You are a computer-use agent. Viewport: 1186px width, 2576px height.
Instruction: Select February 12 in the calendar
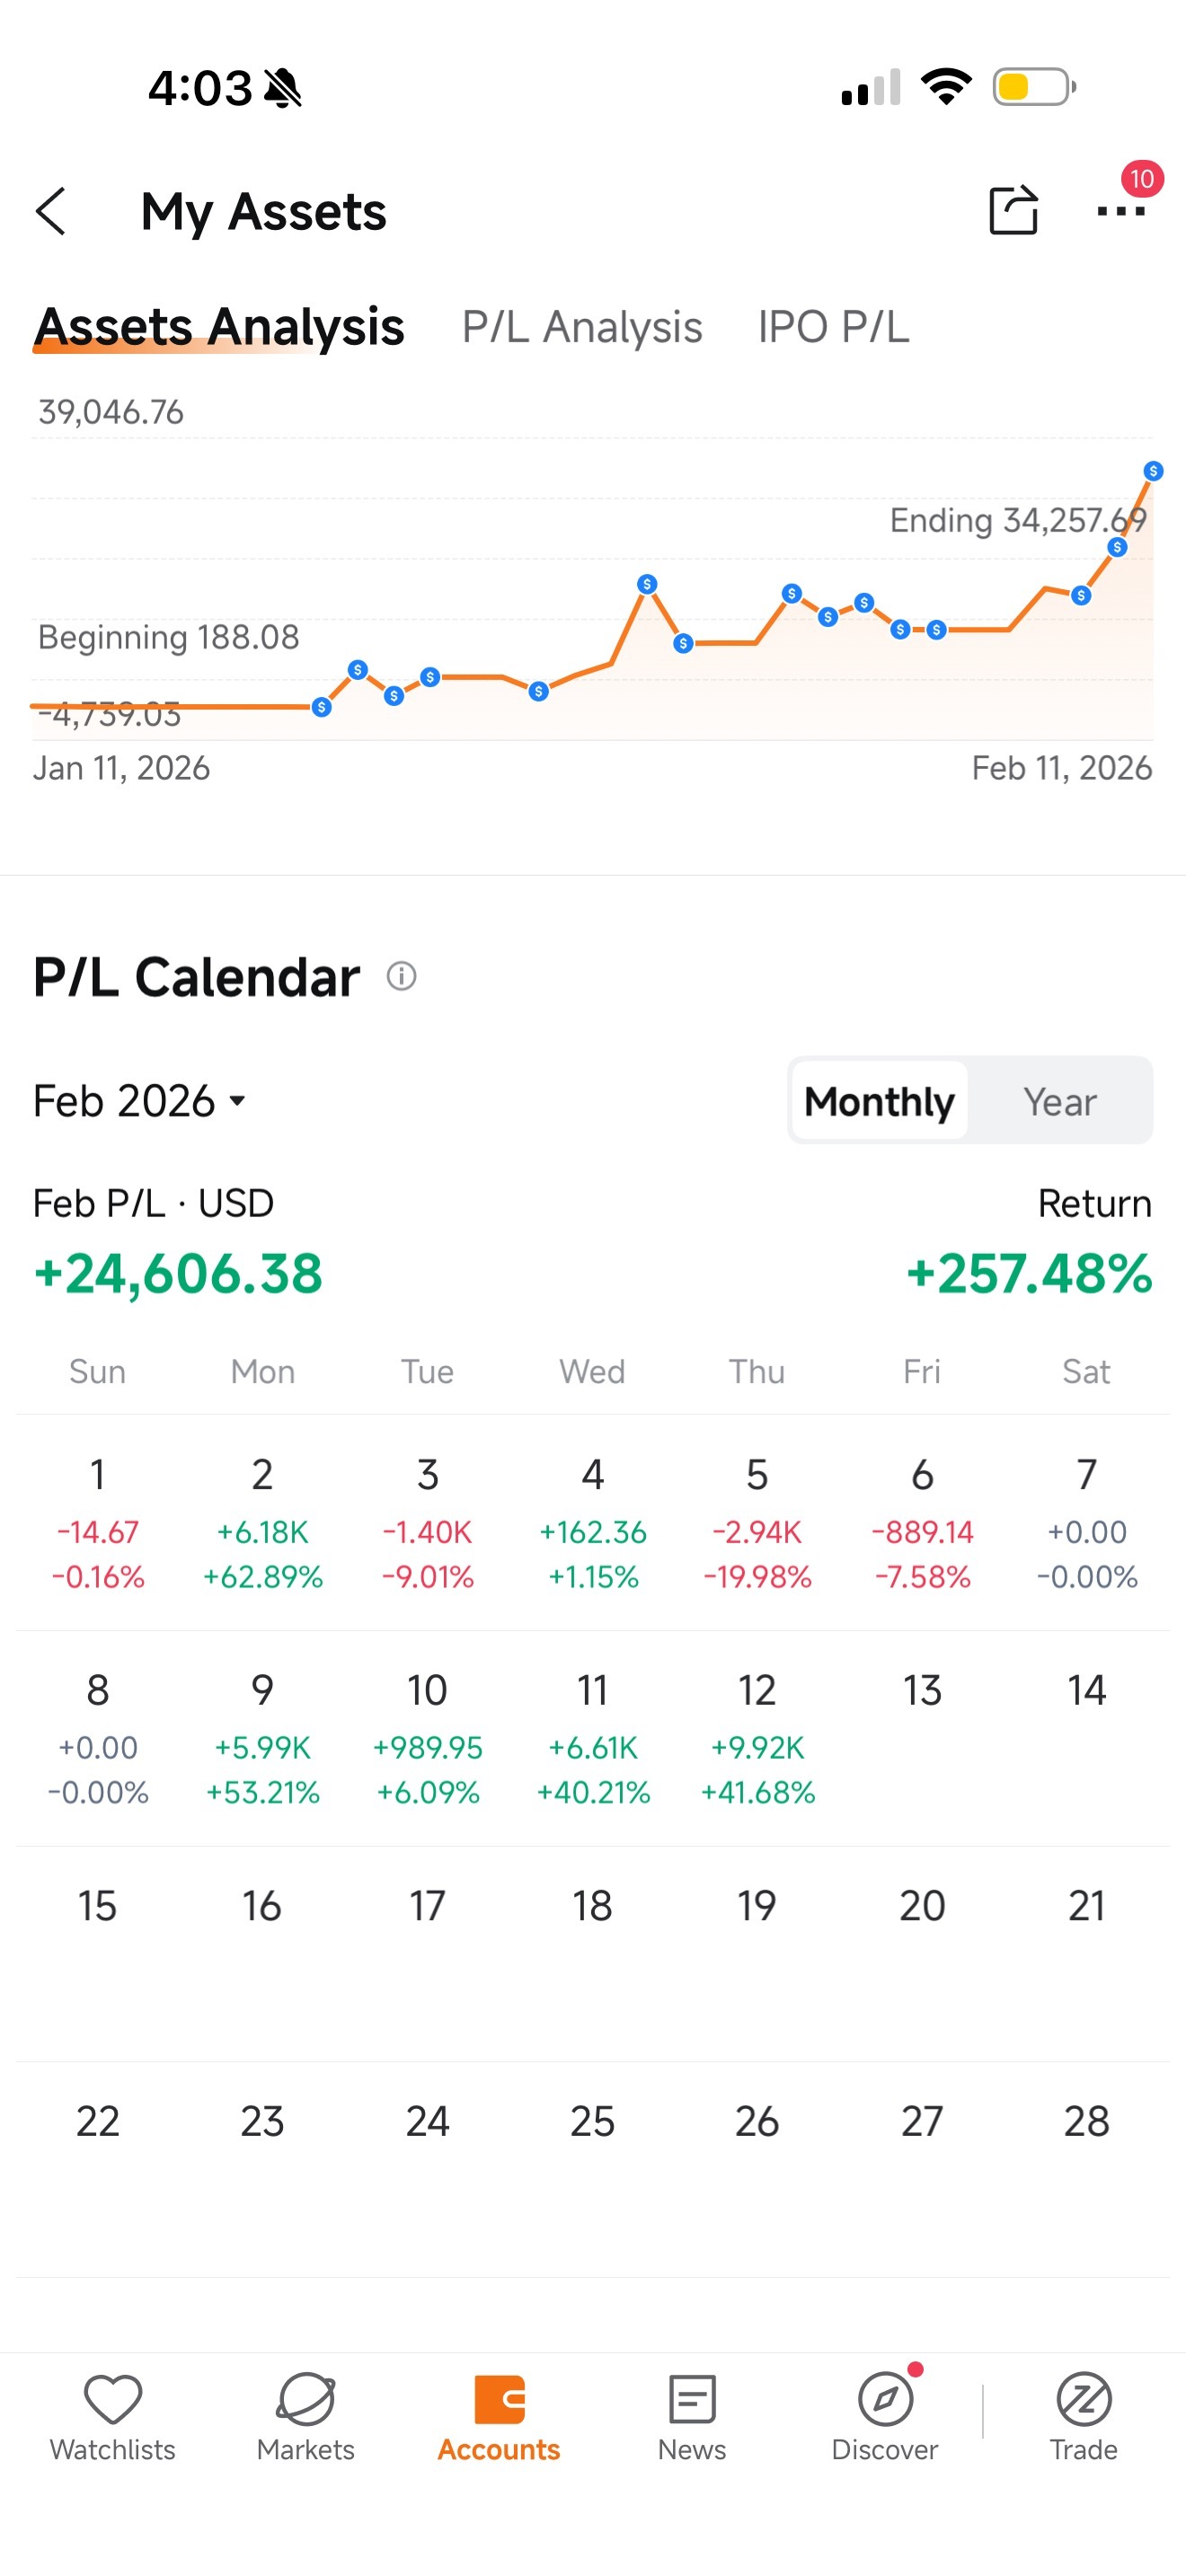point(757,1740)
